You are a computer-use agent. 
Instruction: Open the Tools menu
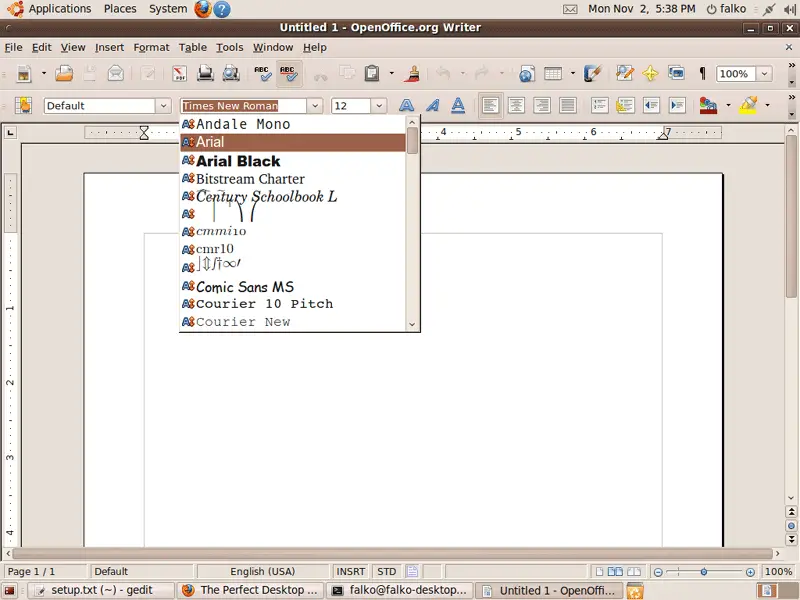229,47
